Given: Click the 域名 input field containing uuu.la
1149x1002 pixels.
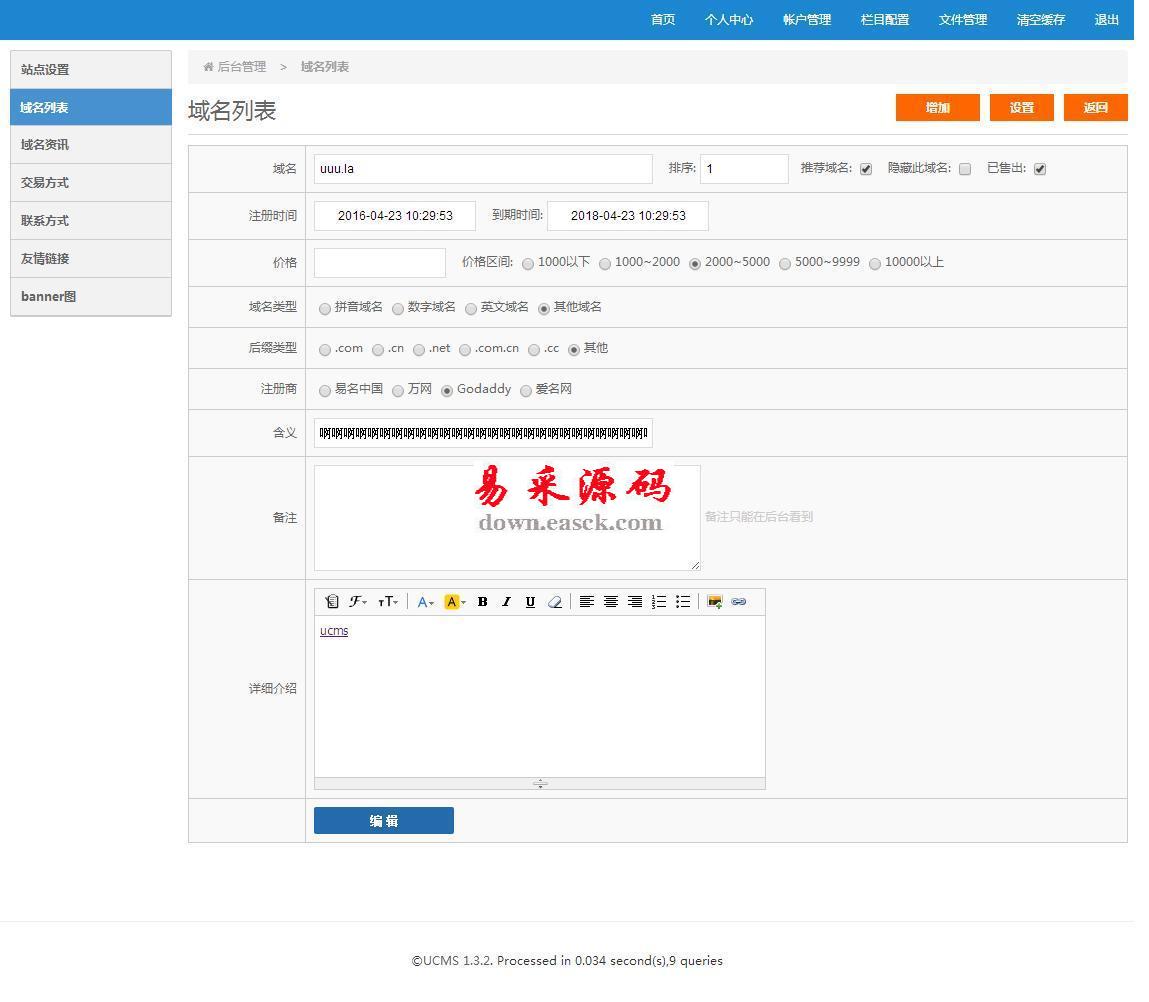Looking at the screenshot, I should coord(483,169).
